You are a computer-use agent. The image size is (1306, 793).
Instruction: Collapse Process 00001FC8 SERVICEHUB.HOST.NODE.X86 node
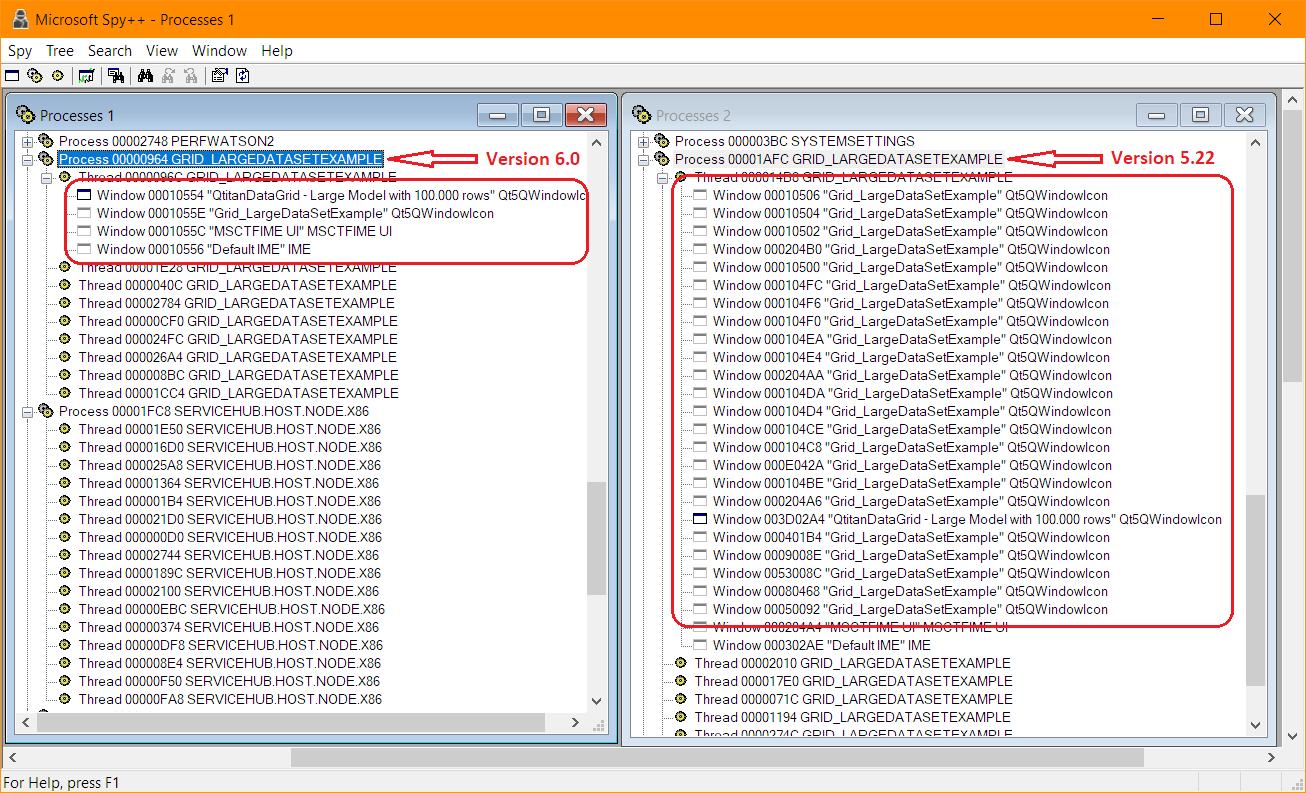(27, 411)
